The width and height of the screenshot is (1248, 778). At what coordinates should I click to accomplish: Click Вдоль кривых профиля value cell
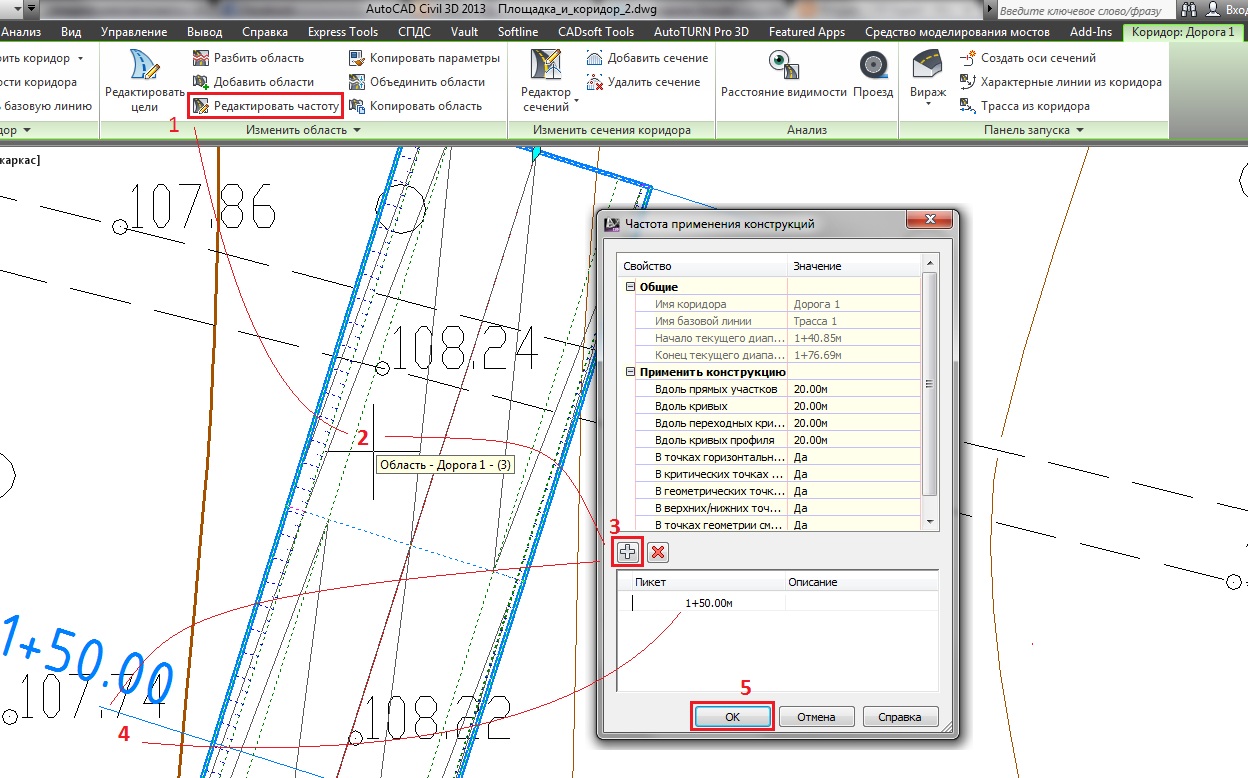pyautogui.click(x=854, y=440)
